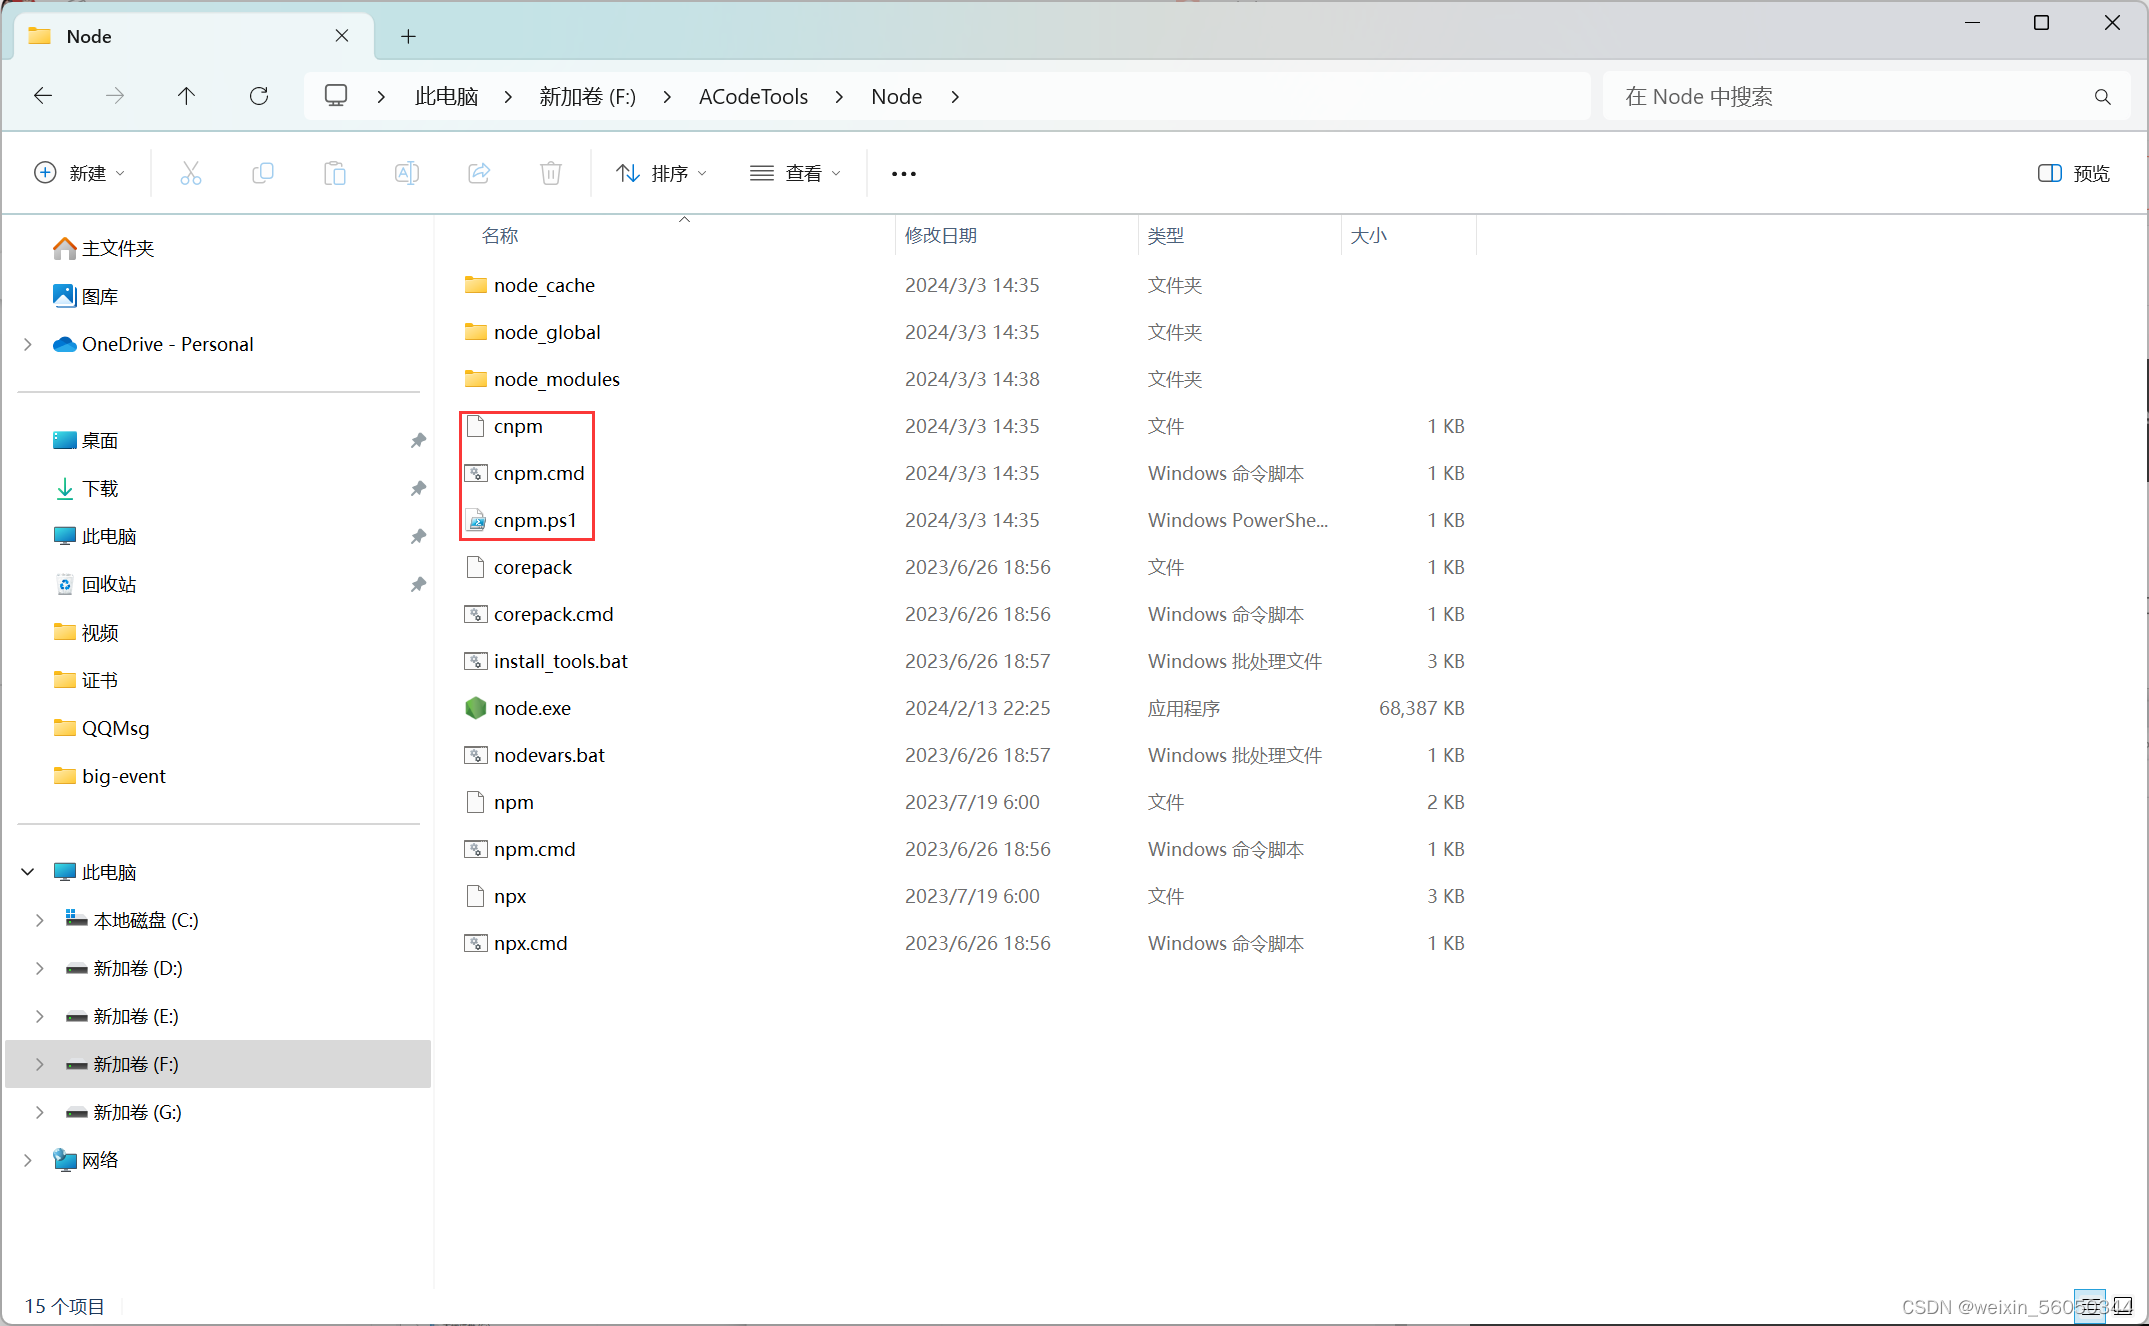
Task: Go back with the Back arrow
Action: 43,96
